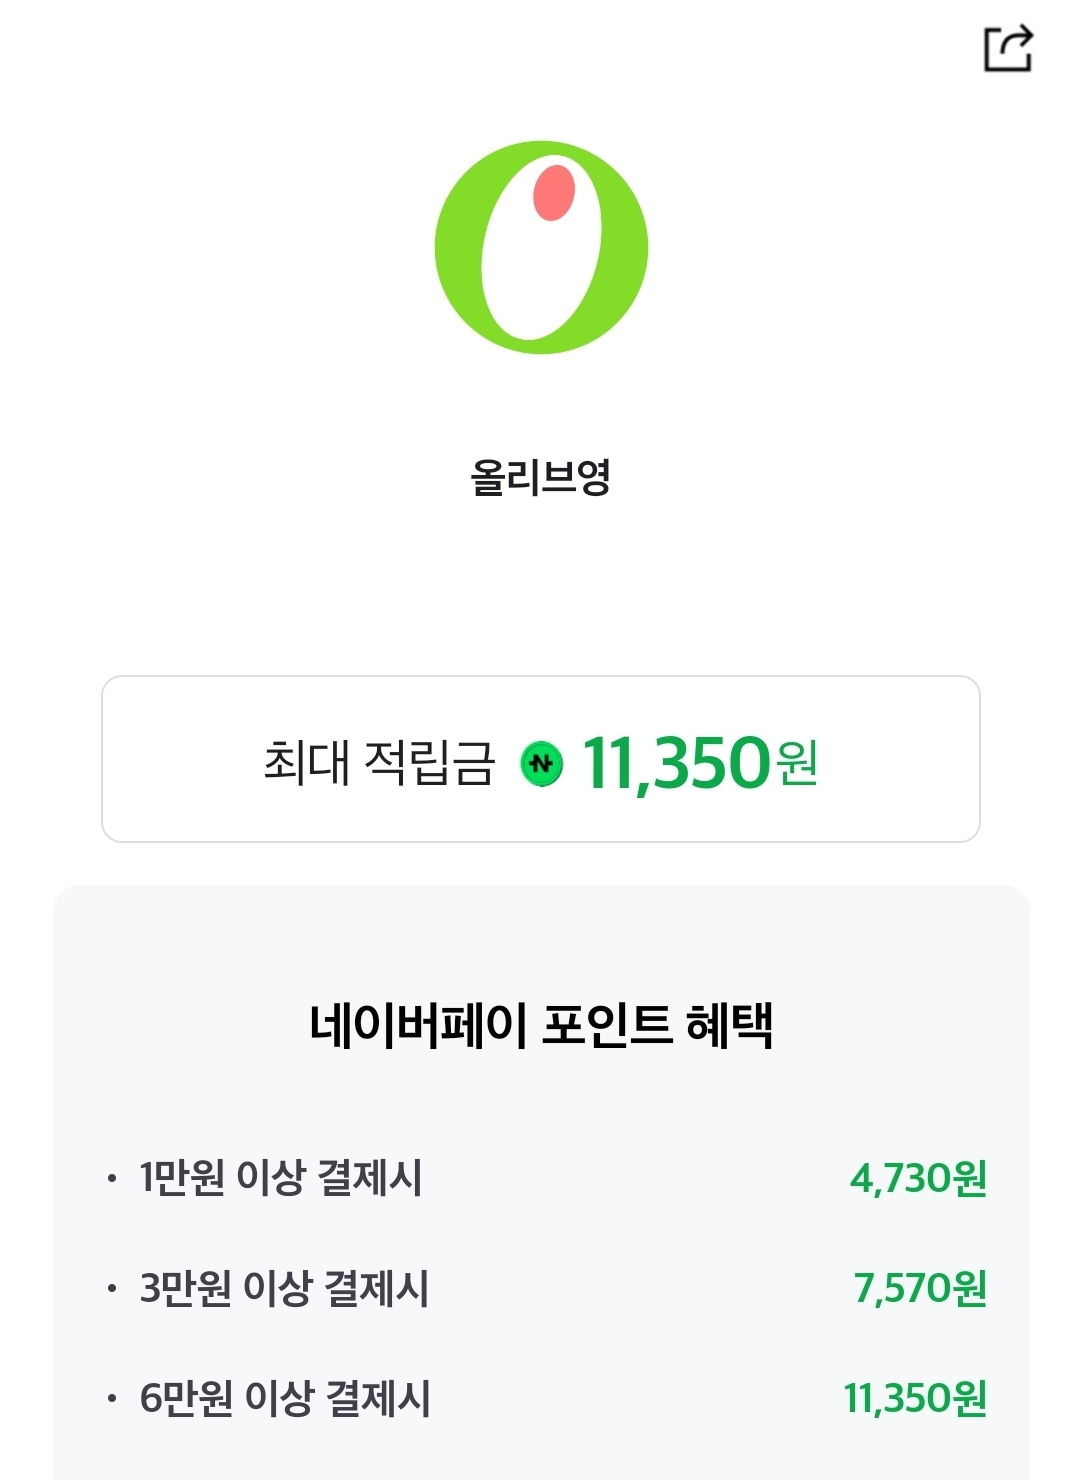
Task: Select the 올리브영 store name text
Action: [540, 477]
